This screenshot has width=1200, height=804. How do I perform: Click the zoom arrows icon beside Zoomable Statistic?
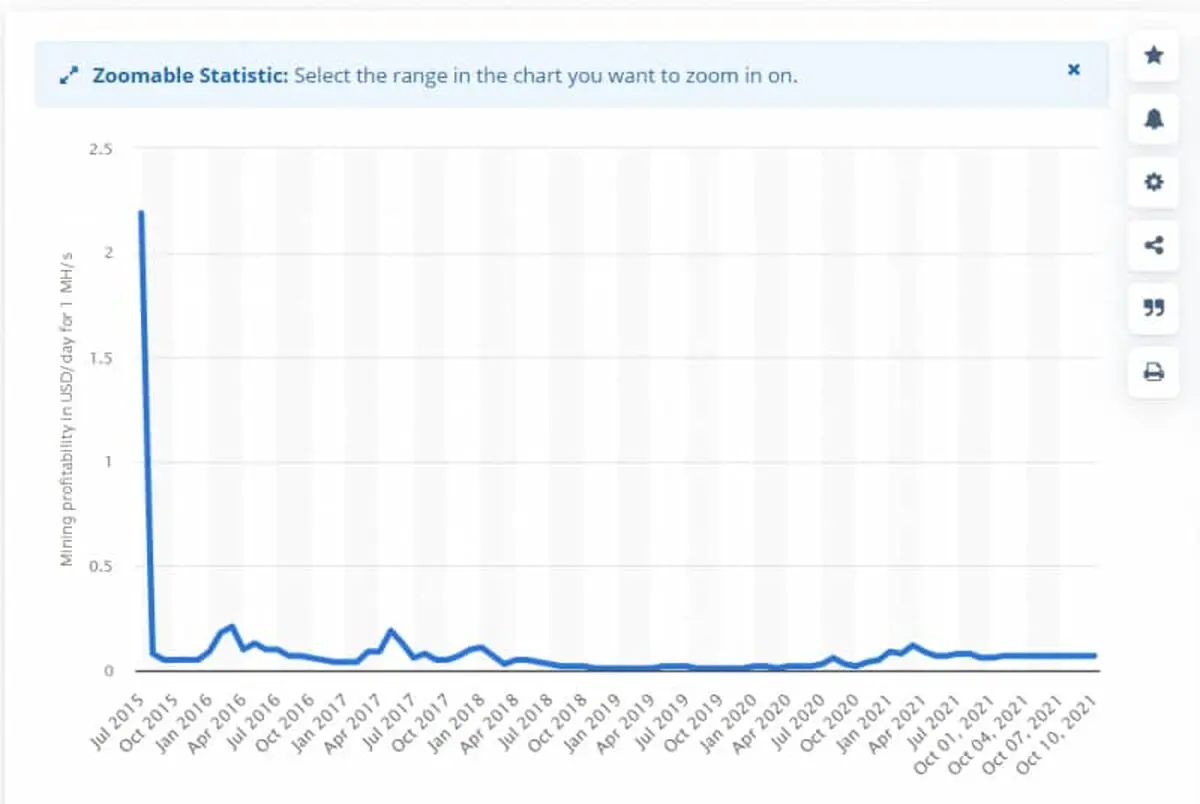click(69, 76)
